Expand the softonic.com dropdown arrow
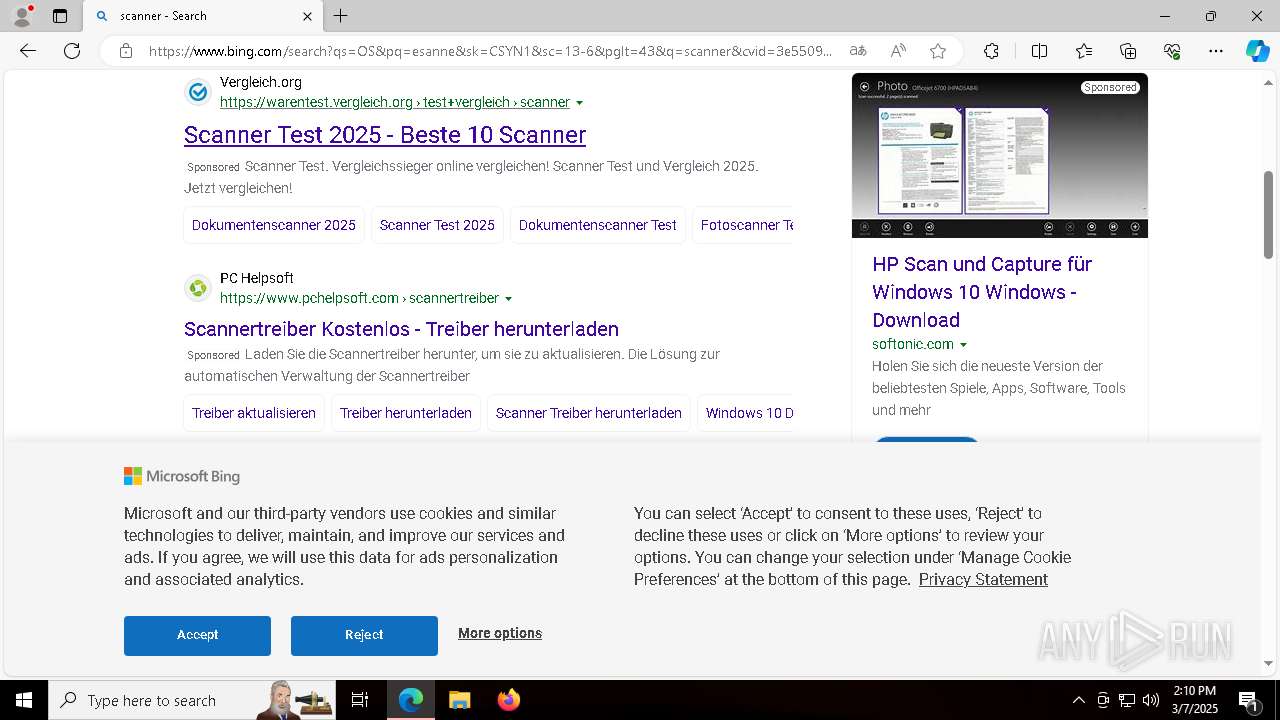The width and height of the screenshot is (1280, 720). pyautogui.click(x=963, y=345)
